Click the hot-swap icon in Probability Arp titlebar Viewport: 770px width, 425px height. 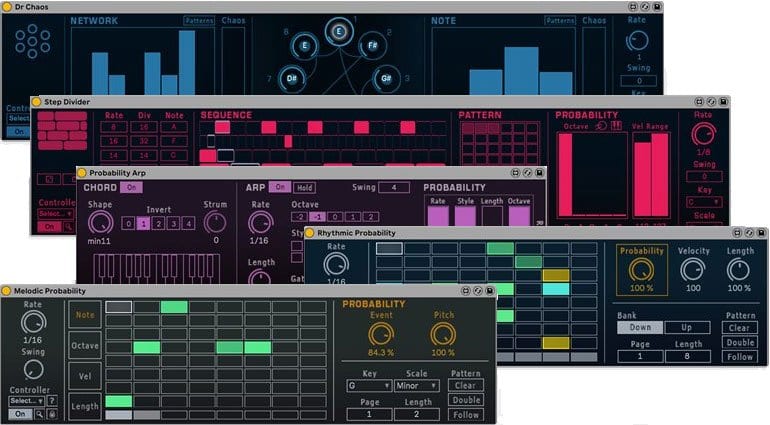527,173
